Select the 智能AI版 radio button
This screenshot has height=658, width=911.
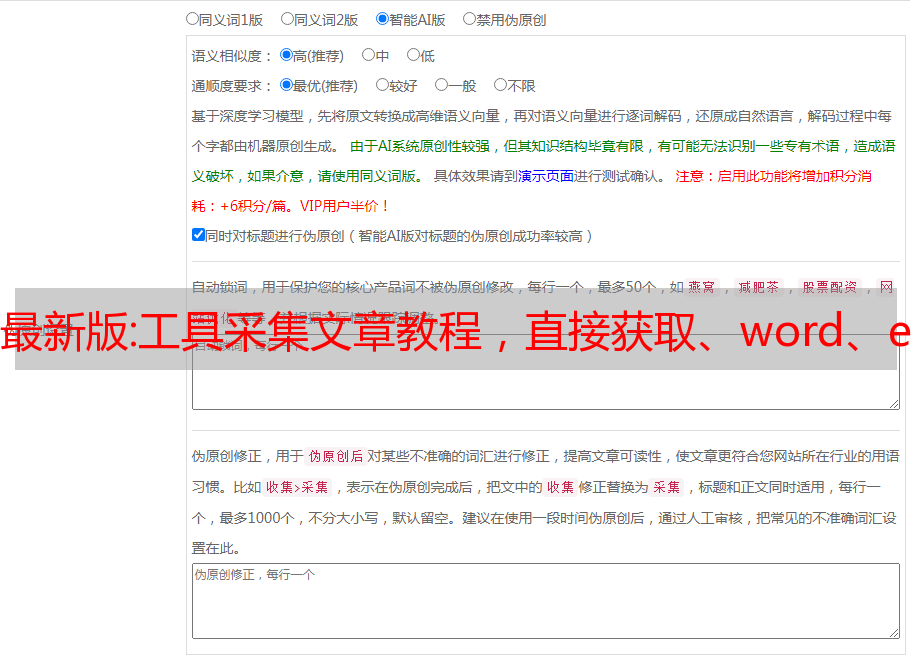pos(382,19)
